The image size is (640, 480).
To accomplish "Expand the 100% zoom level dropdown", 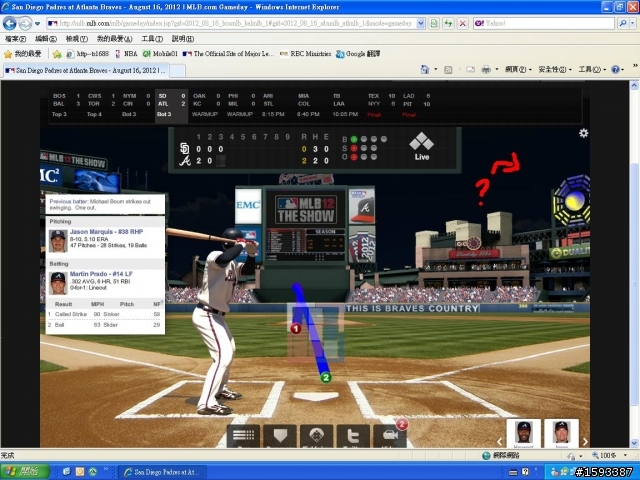I will pos(625,455).
